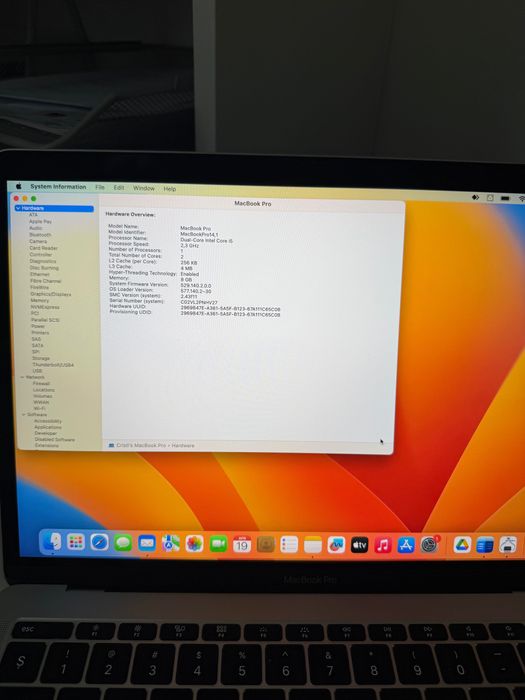
Task: Open the Edit menu
Action: coord(119,188)
